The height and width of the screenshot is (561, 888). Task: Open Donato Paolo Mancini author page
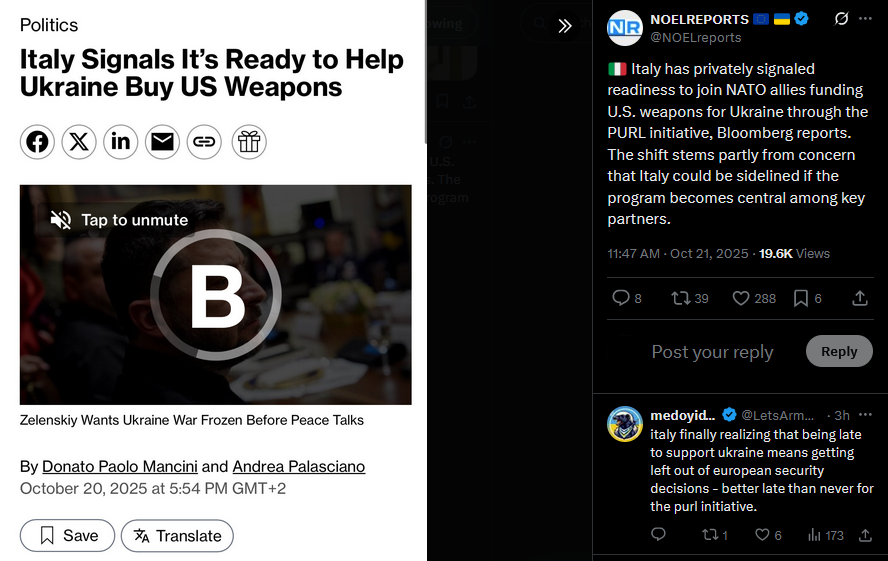[120, 466]
